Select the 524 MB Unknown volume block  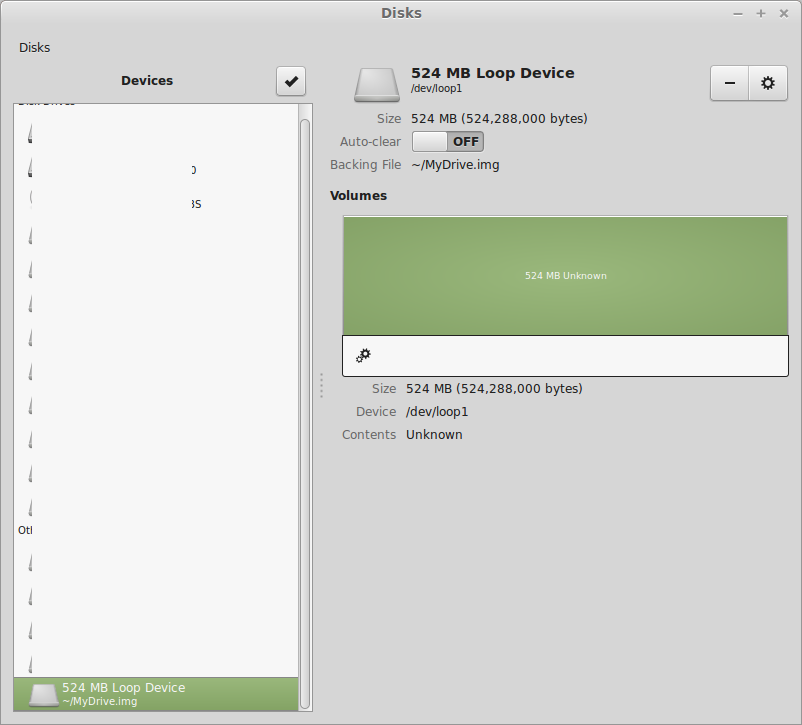565,275
